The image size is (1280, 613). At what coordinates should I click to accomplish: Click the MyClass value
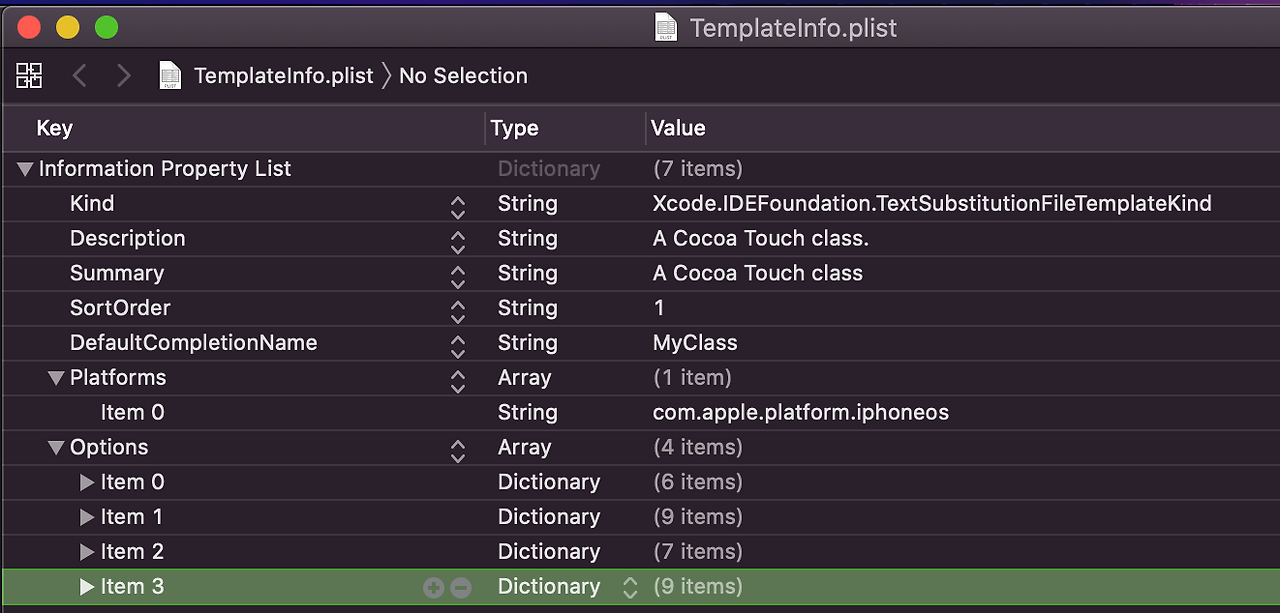695,343
